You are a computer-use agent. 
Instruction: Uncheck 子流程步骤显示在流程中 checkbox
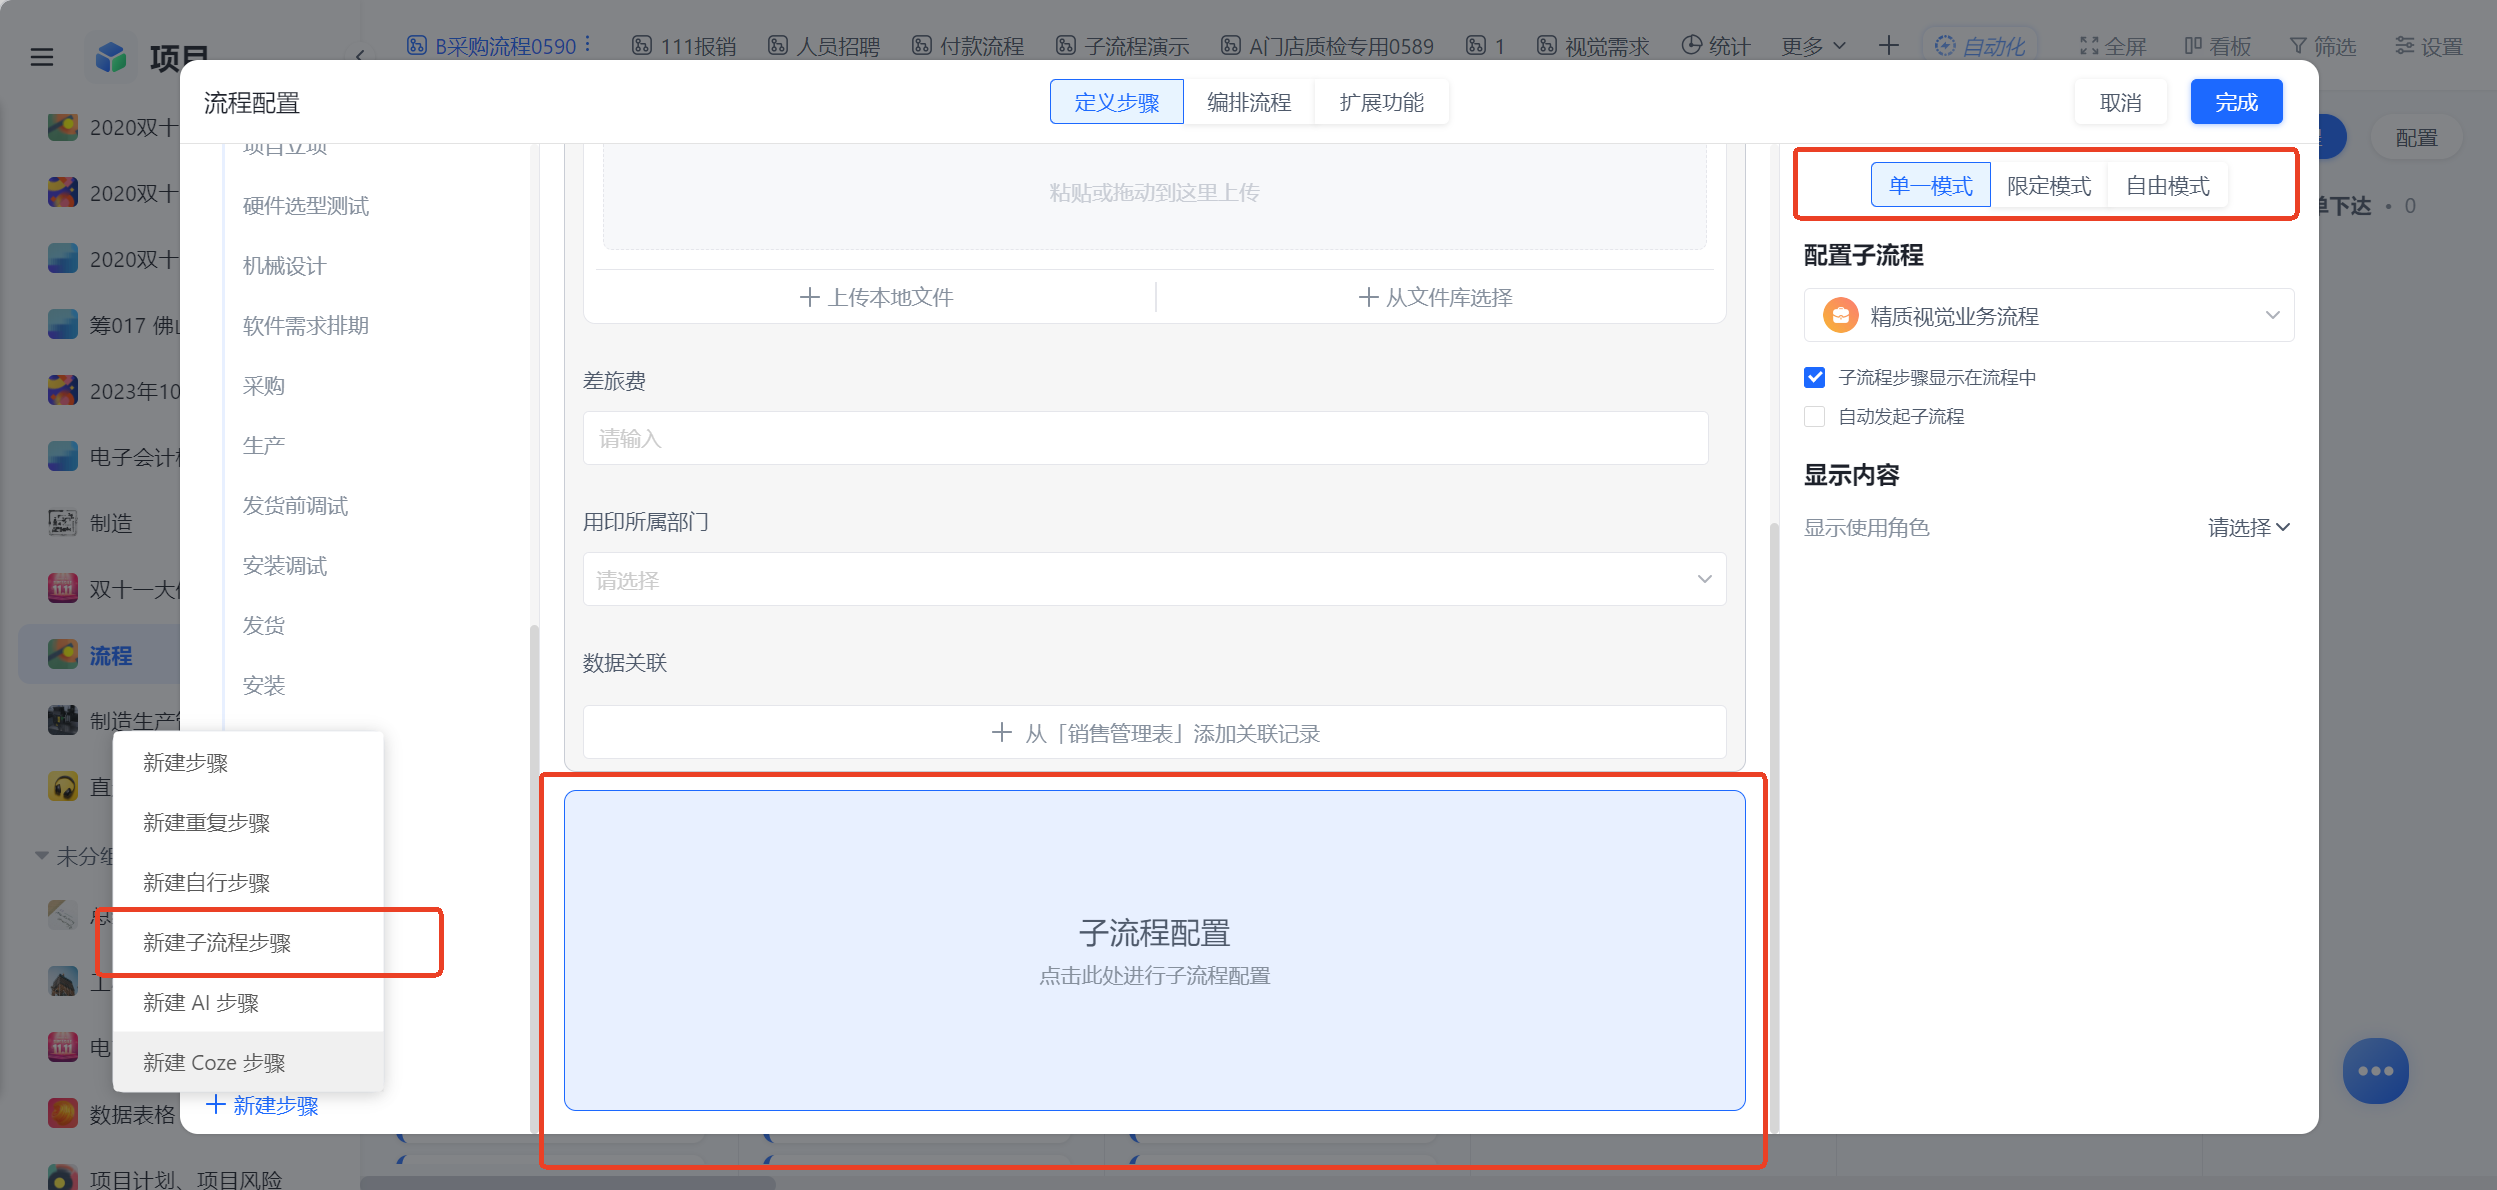point(1815,377)
